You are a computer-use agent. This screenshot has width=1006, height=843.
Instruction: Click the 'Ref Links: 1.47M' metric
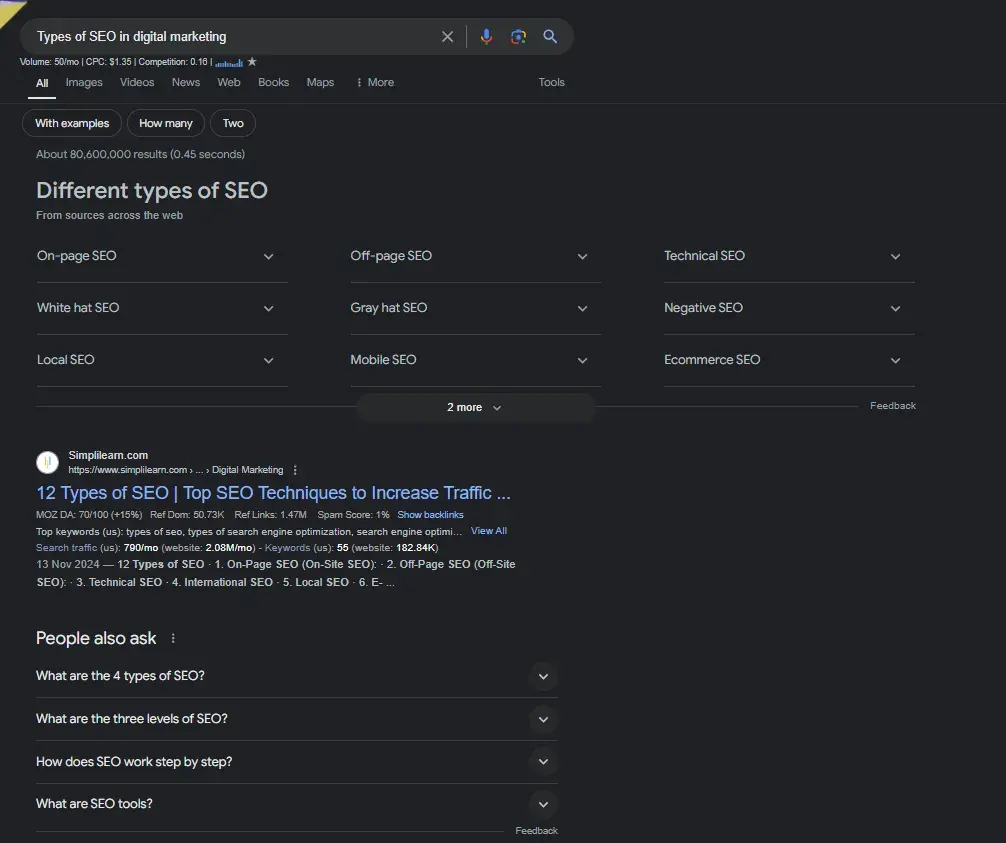(x=271, y=515)
